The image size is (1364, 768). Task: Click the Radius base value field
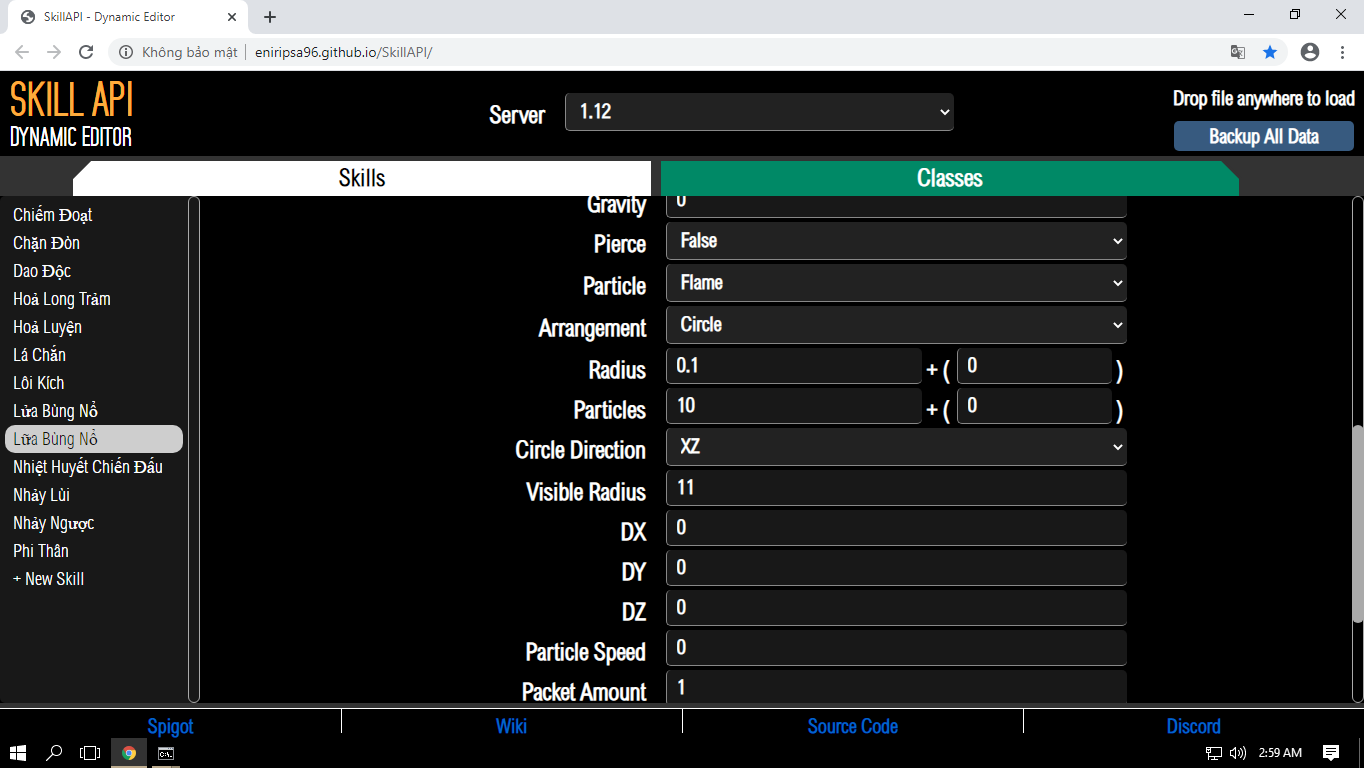[x=794, y=366]
